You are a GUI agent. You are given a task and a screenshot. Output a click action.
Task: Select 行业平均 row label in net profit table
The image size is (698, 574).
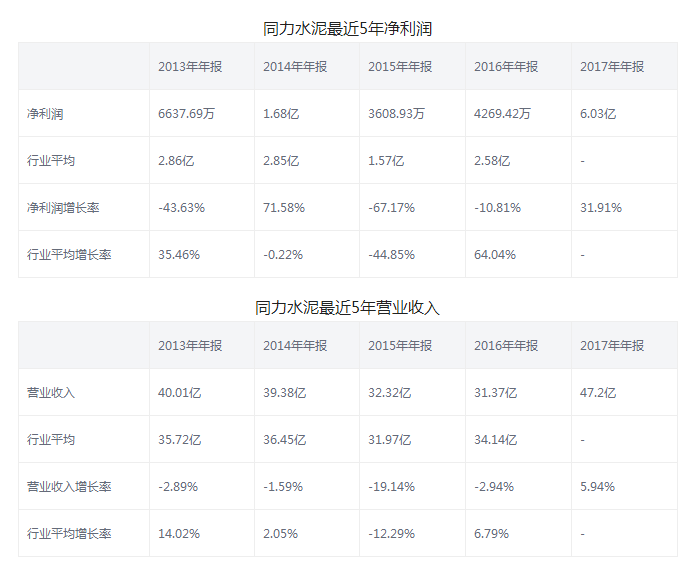pyautogui.click(x=51, y=161)
